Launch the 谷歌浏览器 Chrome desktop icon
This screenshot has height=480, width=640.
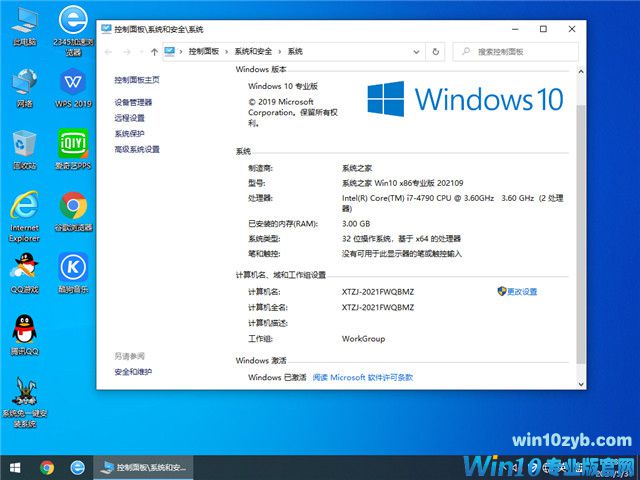pos(73,211)
